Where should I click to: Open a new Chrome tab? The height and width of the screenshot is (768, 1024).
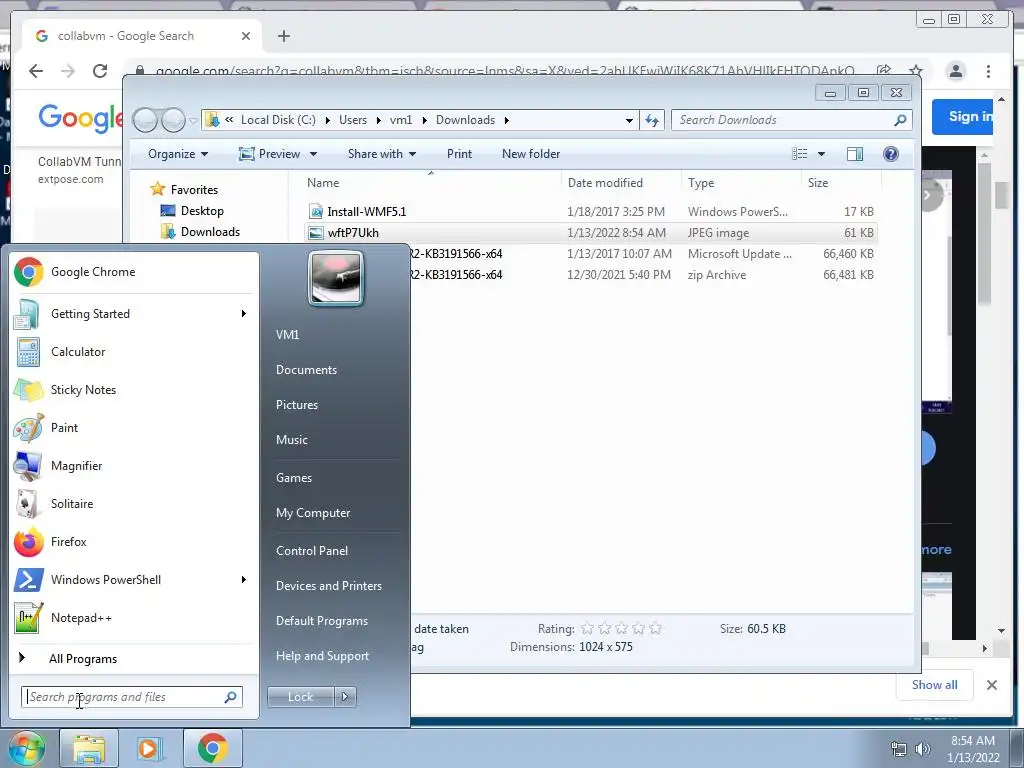coord(283,36)
